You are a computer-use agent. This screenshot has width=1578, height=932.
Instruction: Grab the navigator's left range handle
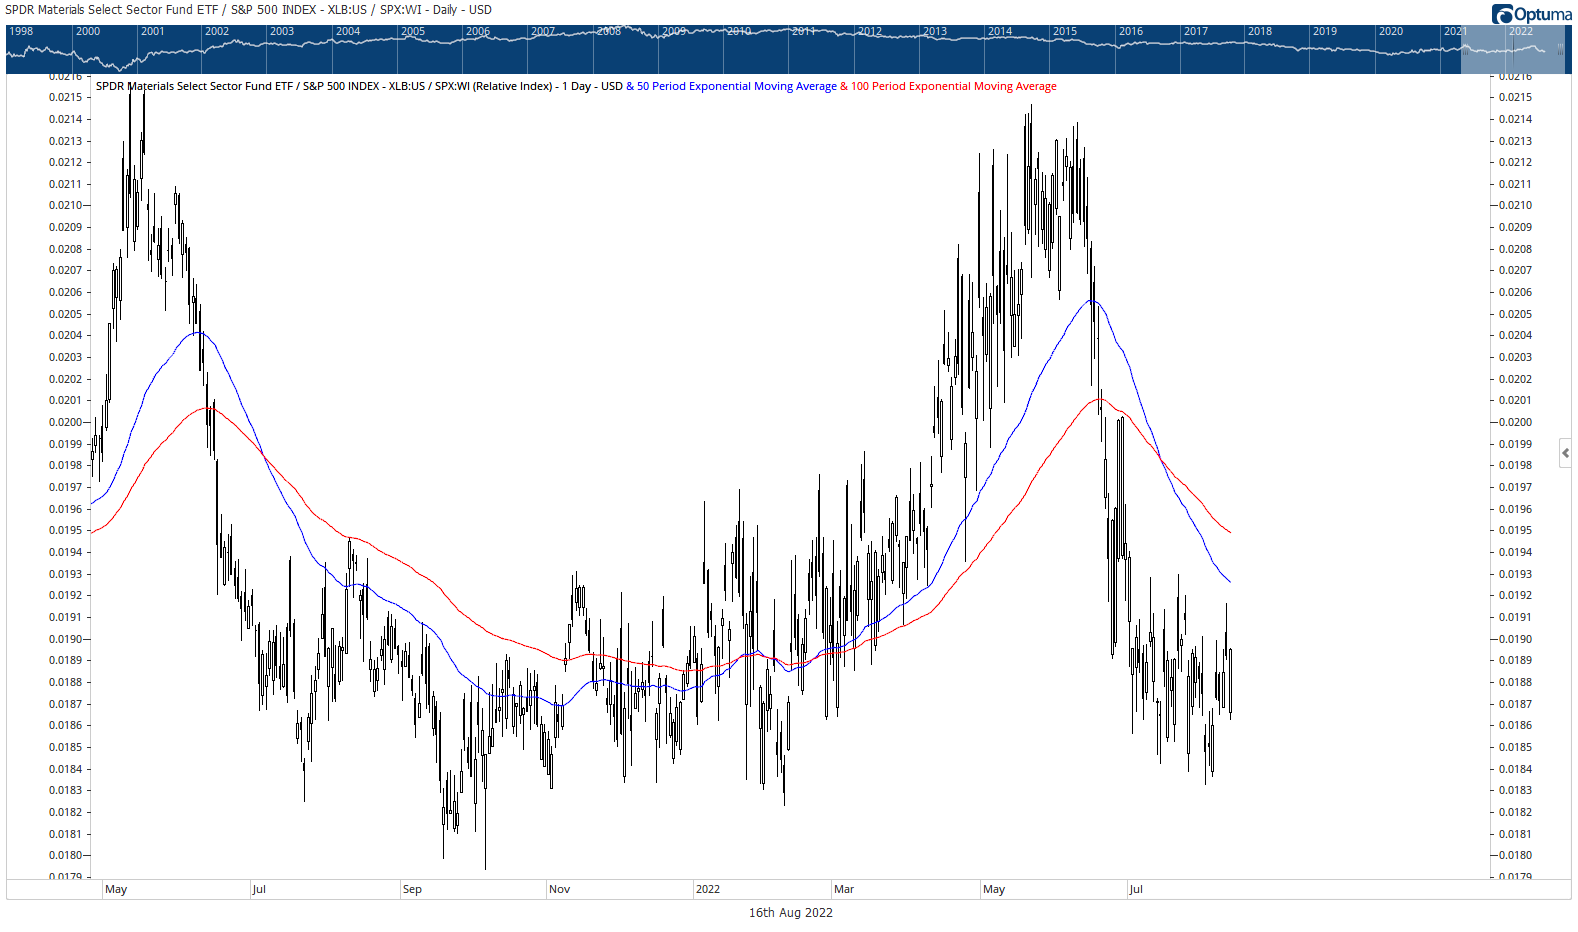(x=1463, y=48)
